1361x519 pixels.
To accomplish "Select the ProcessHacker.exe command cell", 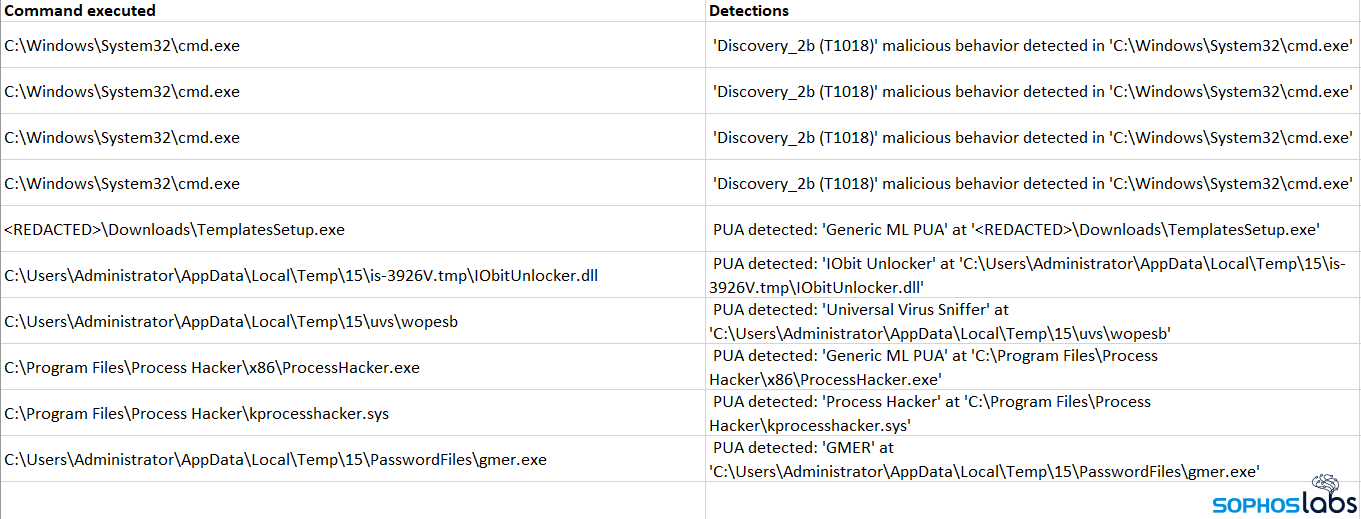I will (x=212, y=367).
